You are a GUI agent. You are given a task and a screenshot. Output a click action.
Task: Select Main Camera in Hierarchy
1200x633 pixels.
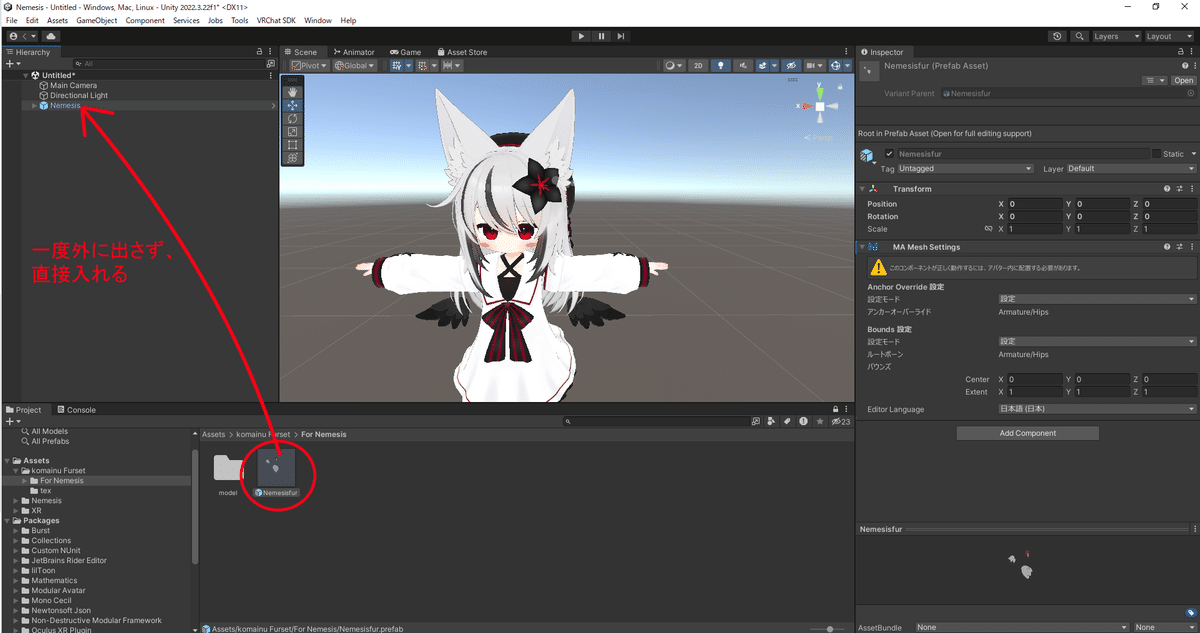coord(73,86)
